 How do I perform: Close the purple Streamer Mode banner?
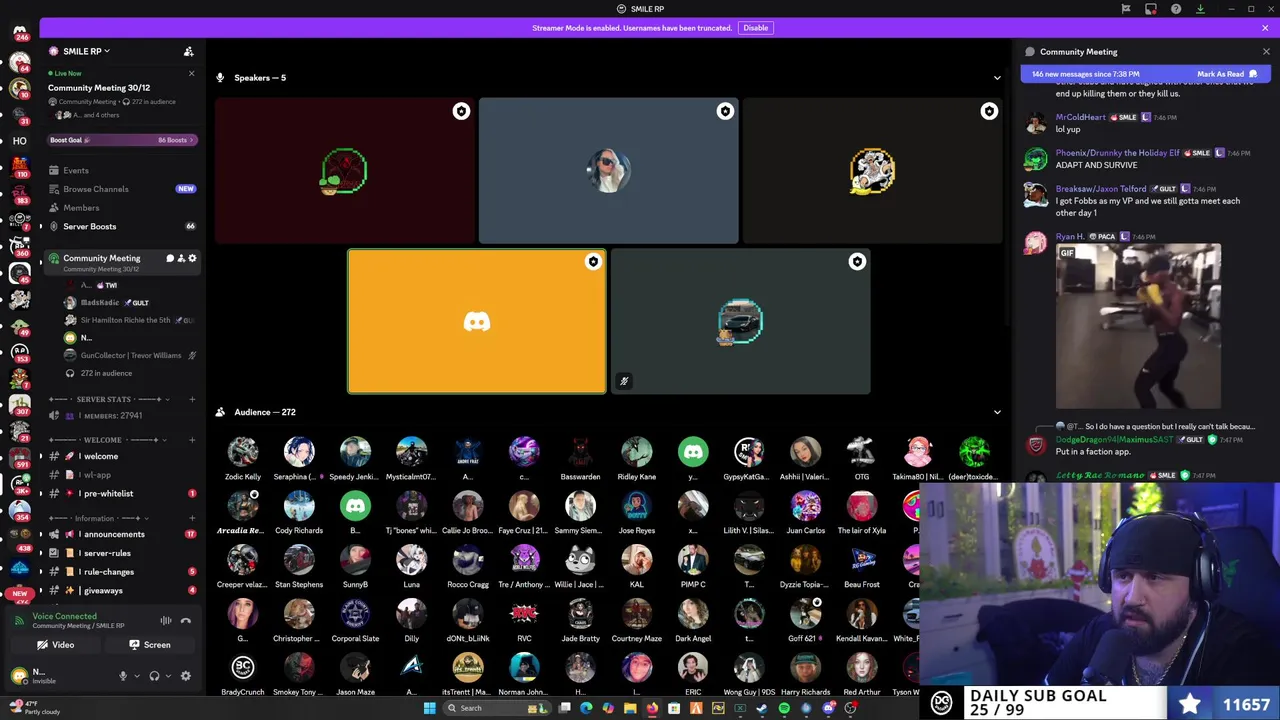click(x=1266, y=28)
